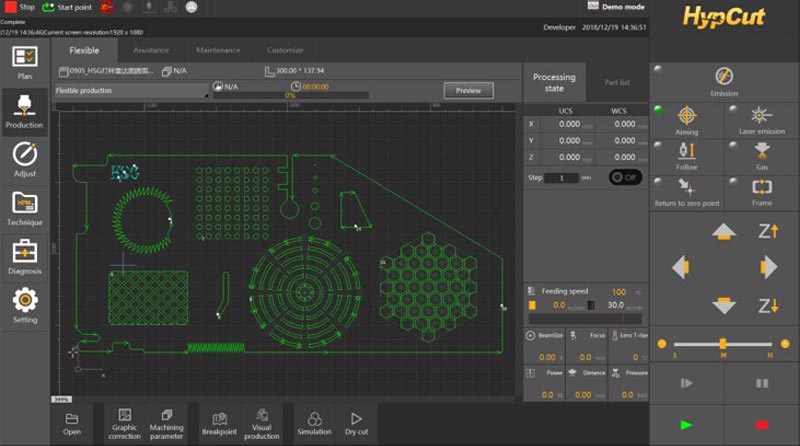This screenshot has height=446, width=800.
Task: Click the Preview button
Action: [468, 90]
